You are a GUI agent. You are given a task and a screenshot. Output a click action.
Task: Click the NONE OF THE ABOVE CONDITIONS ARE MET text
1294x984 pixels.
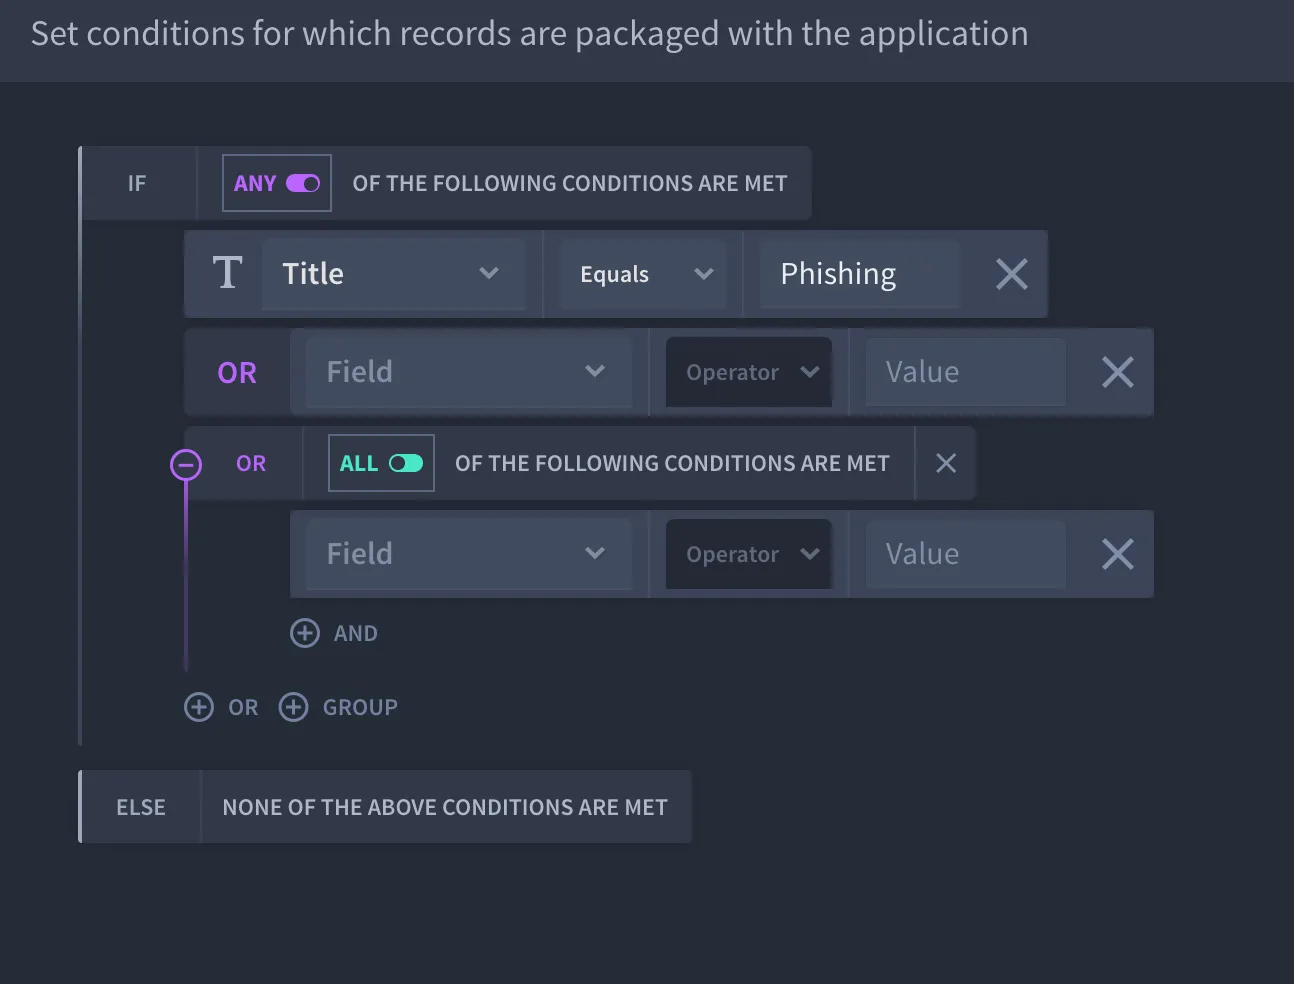pos(445,807)
